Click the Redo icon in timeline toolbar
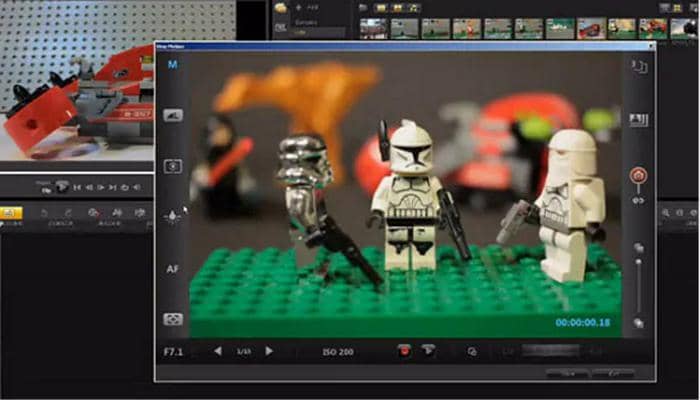Image resolution: width=700 pixels, height=401 pixels. (x=68, y=213)
